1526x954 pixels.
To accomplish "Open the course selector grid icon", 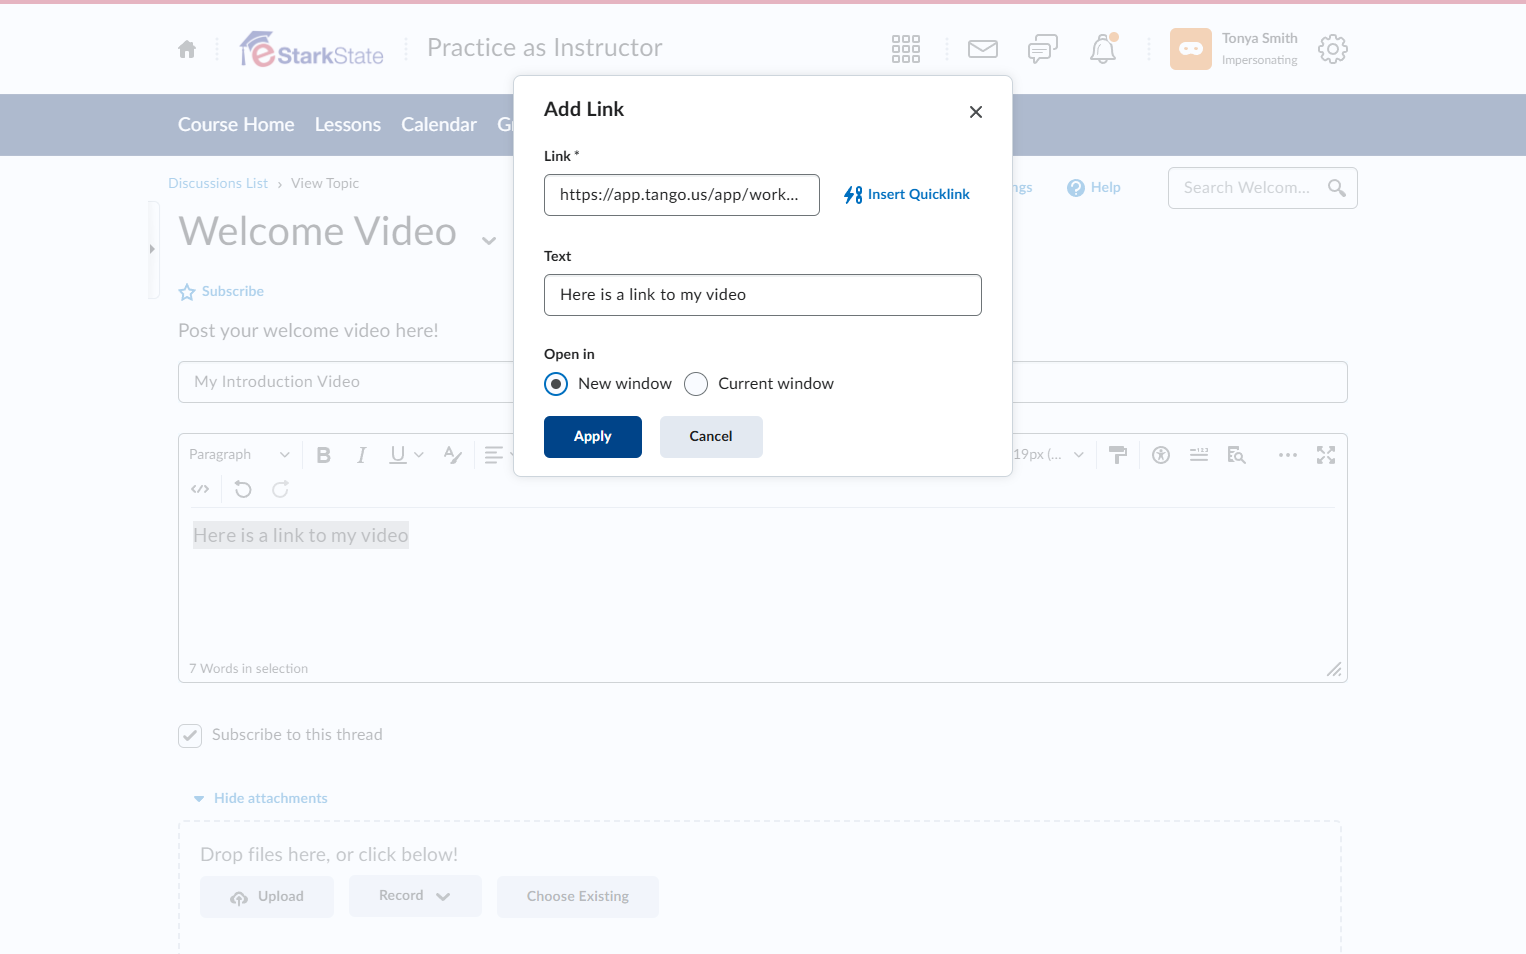I will 906,49.
